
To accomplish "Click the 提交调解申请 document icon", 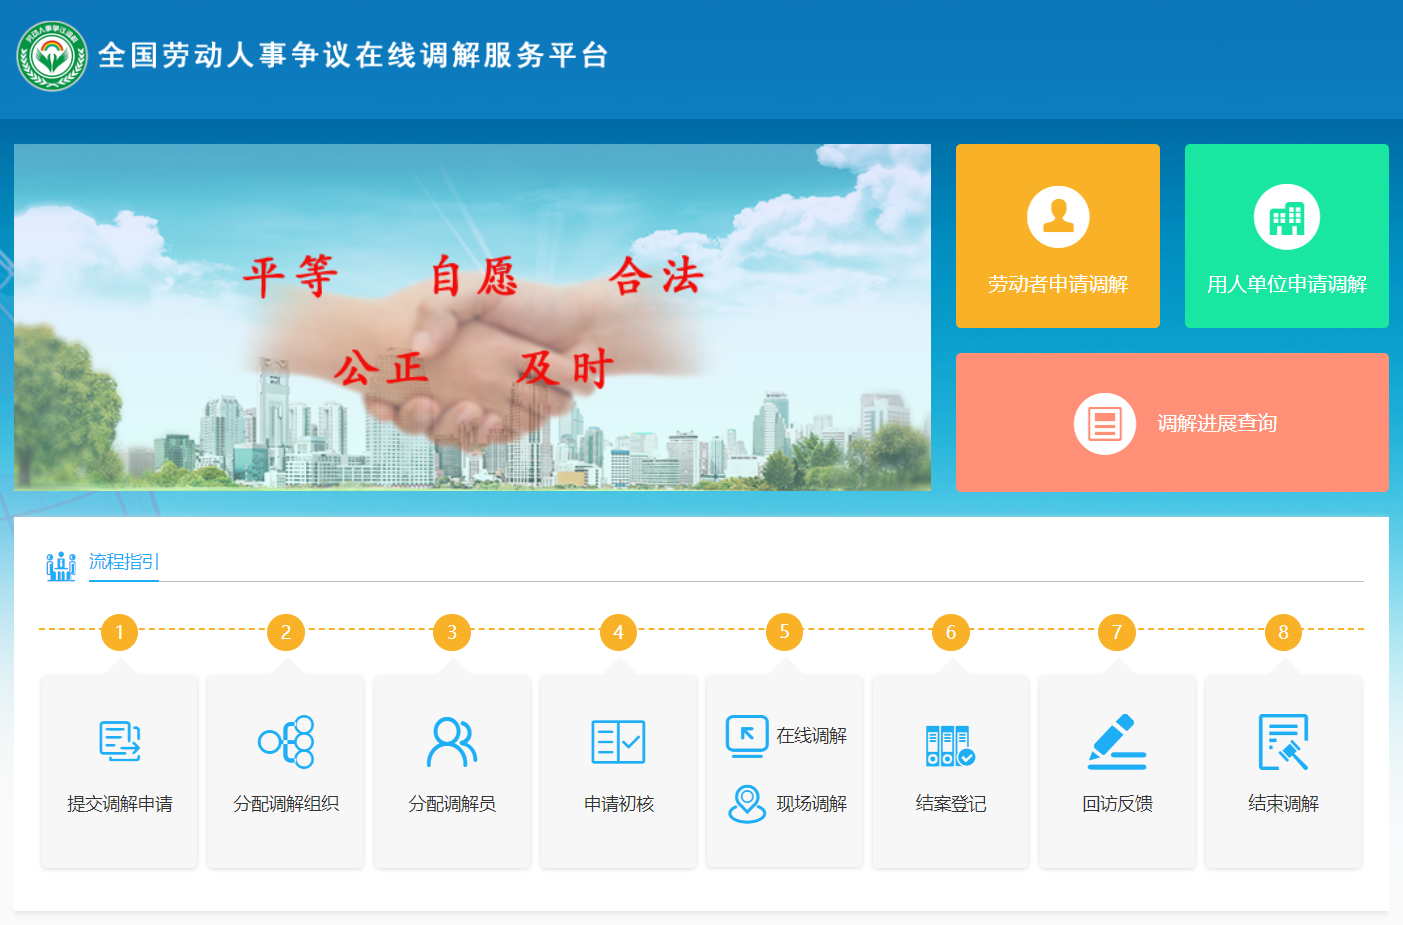I will pyautogui.click(x=120, y=741).
